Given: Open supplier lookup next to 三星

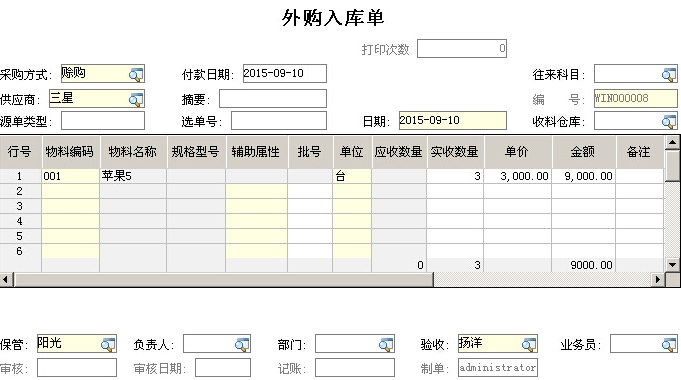Looking at the screenshot, I should [x=136, y=99].
